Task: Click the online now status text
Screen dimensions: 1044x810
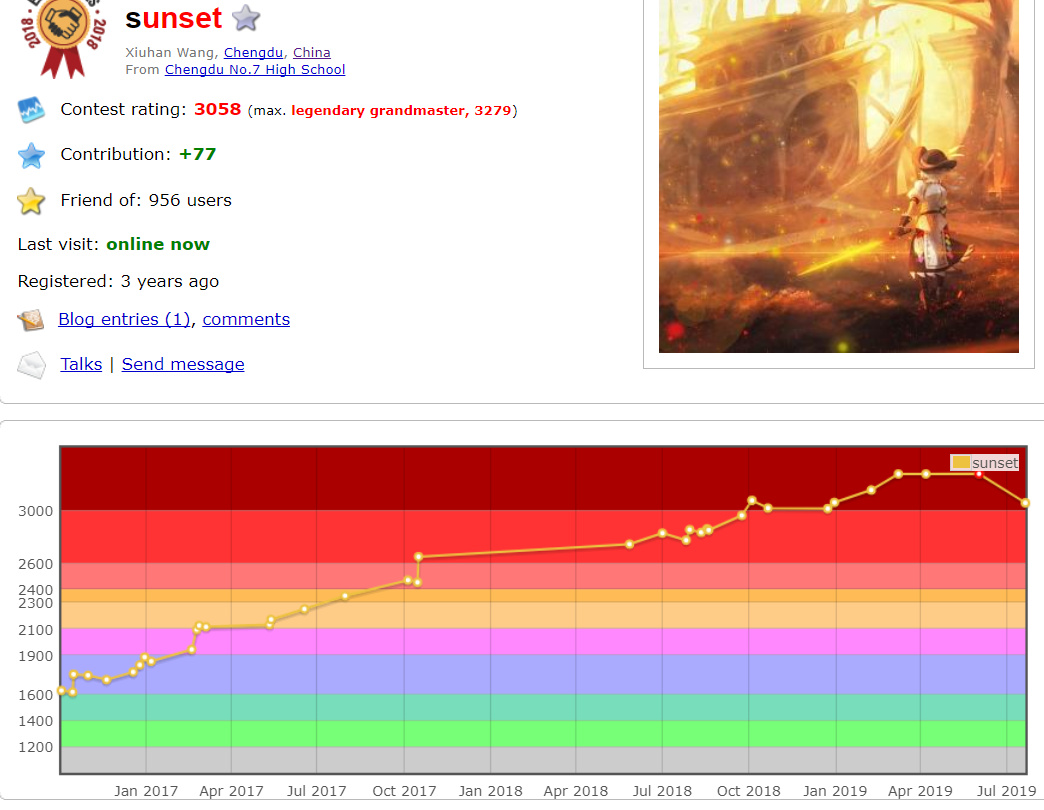Action: point(158,244)
